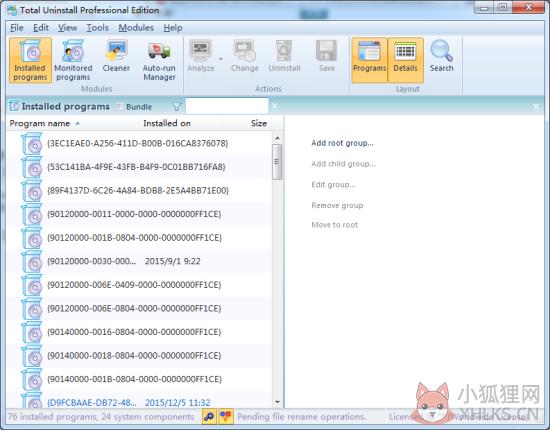Click the Analyze action icon
Viewport: 550px width, 430px height.
tap(201, 51)
